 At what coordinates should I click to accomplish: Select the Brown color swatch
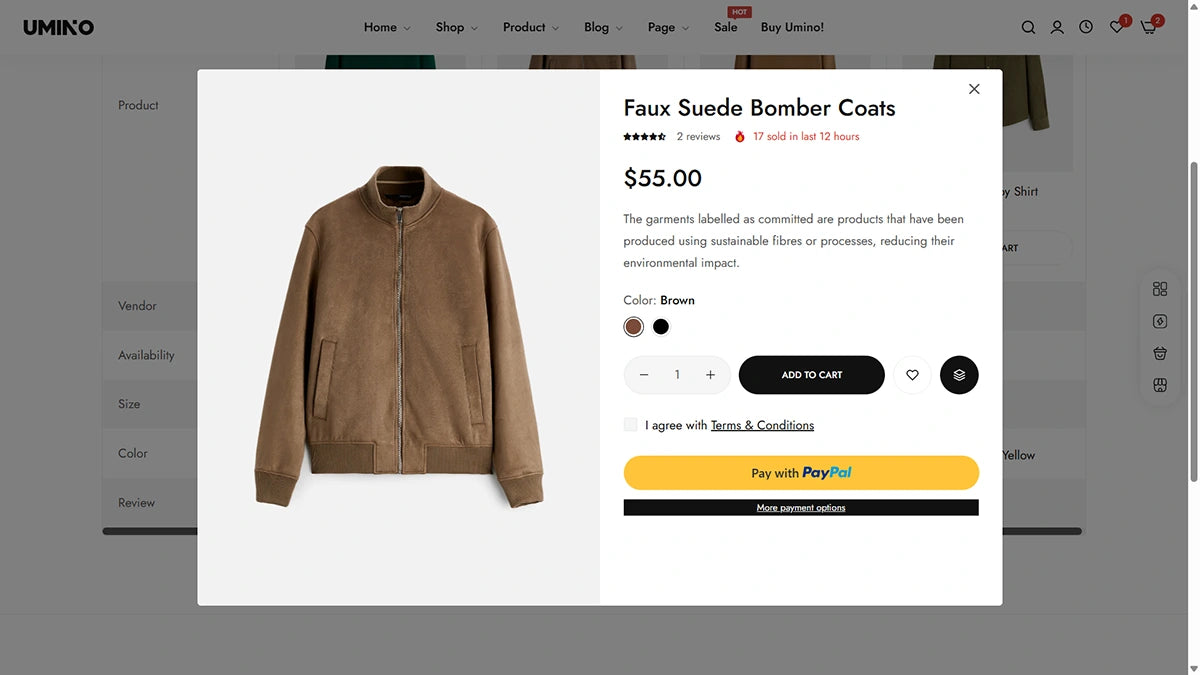coord(633,327)
